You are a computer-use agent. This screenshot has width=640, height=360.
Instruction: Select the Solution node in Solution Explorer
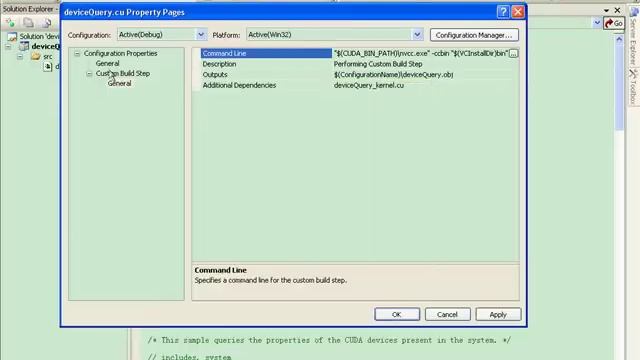33,36
